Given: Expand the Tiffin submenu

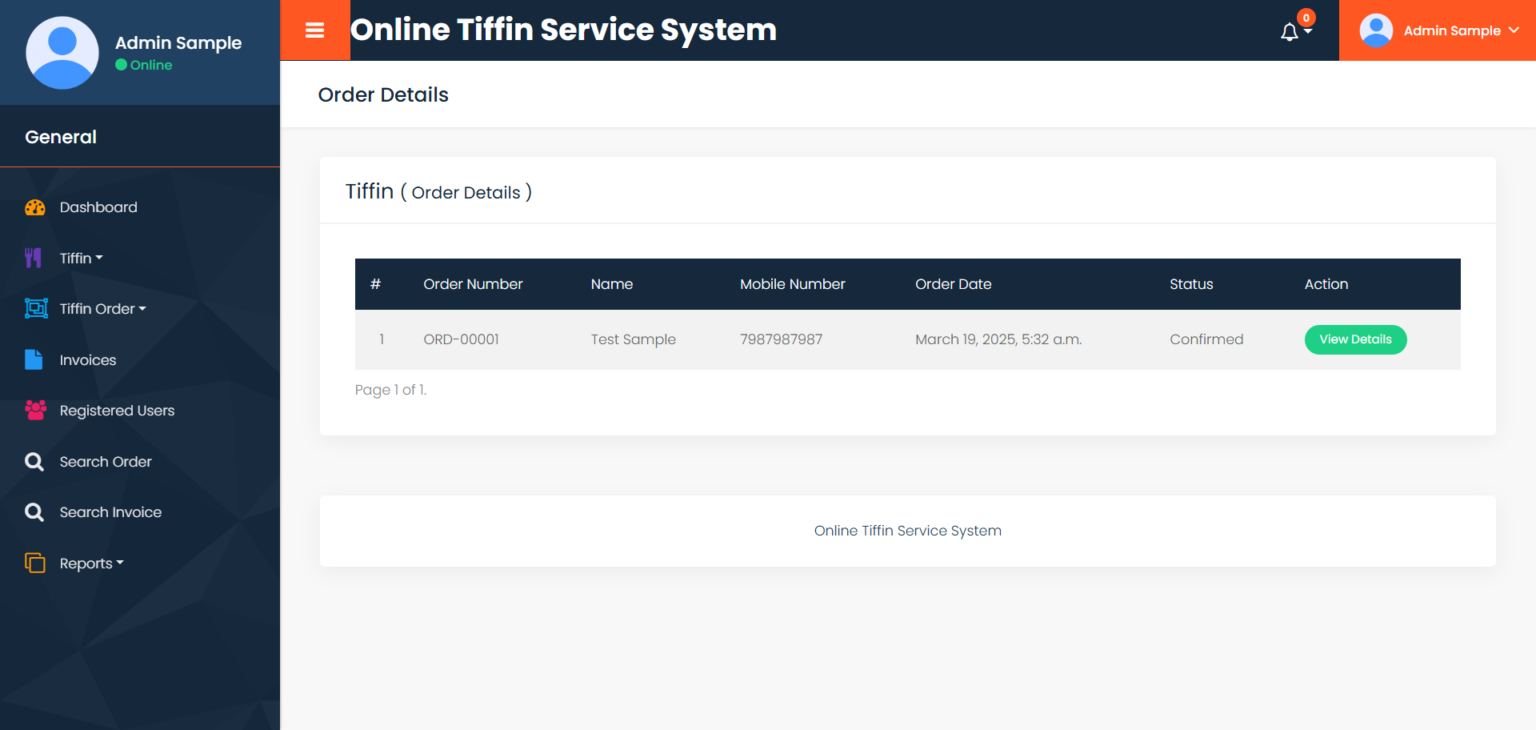Looking at the screenshot, I should click(x=81, y=258).
